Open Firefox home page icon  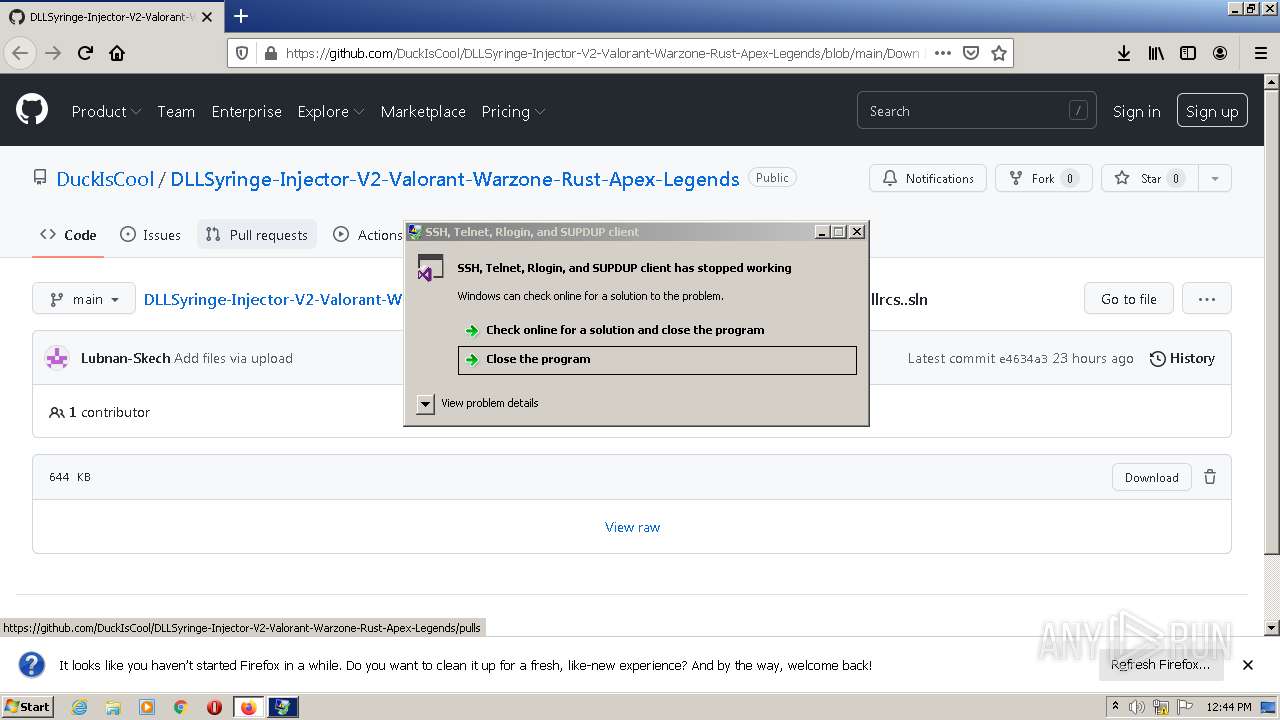117,53
